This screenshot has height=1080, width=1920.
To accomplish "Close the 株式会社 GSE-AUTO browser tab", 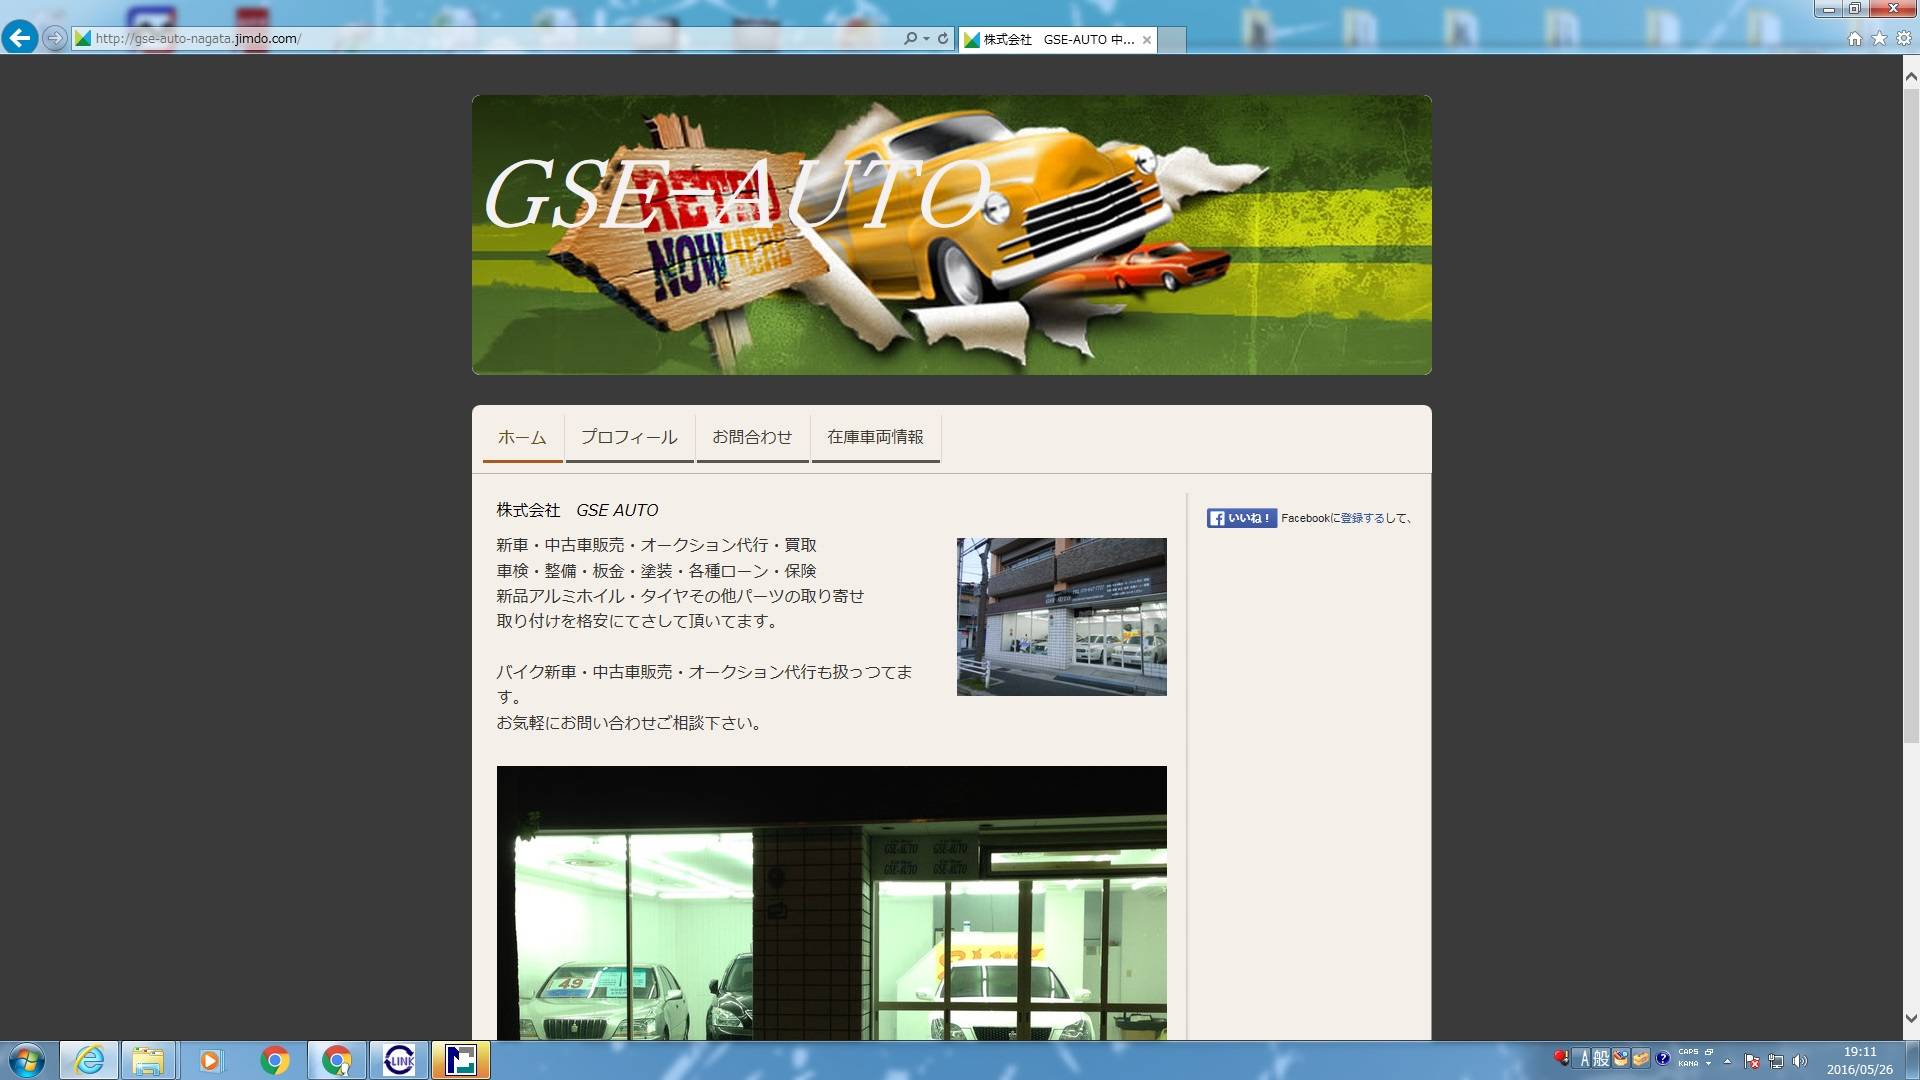I will pos(1147,40).
